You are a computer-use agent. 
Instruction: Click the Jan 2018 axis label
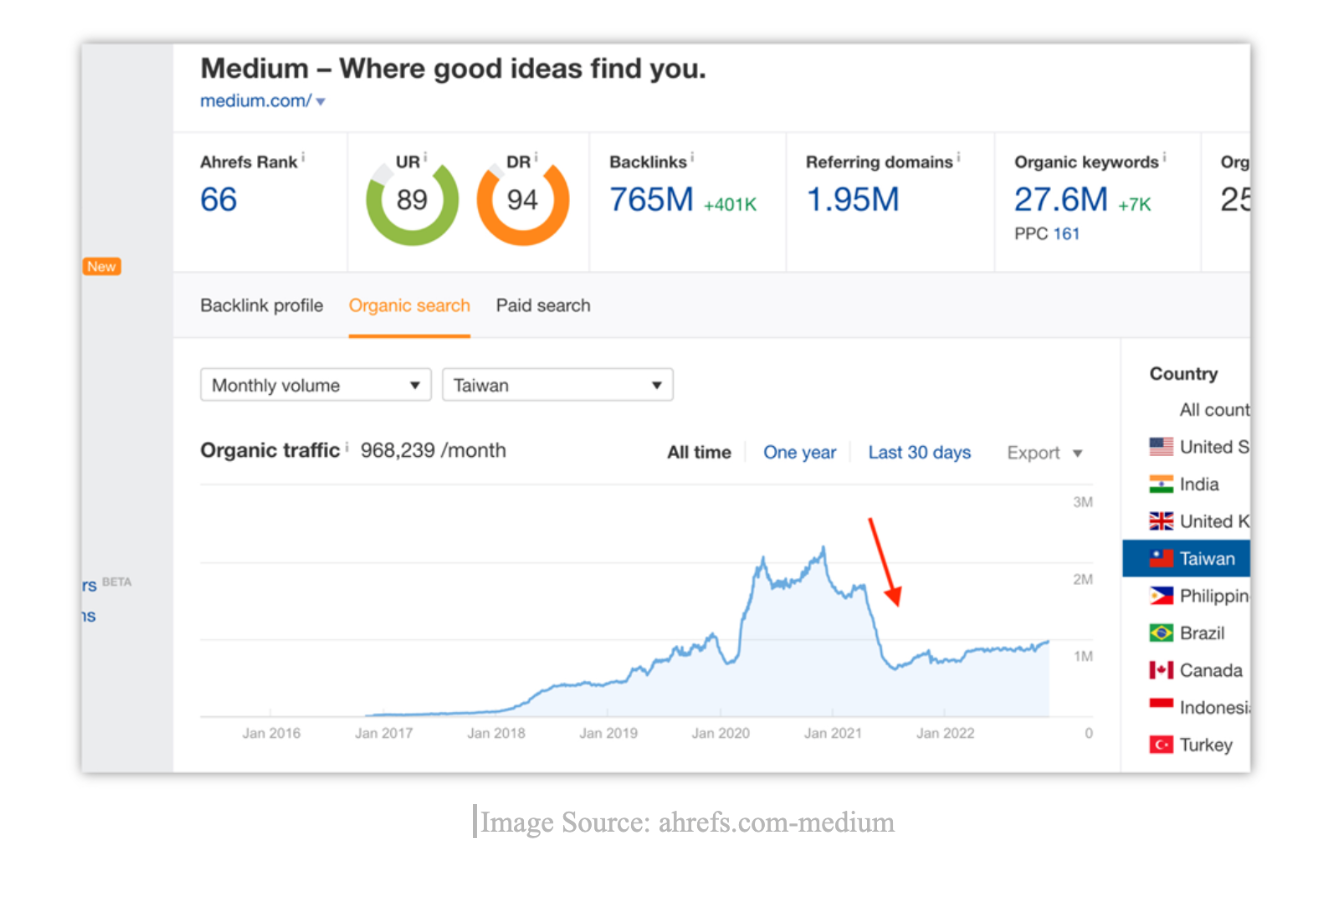click(496, 733)
